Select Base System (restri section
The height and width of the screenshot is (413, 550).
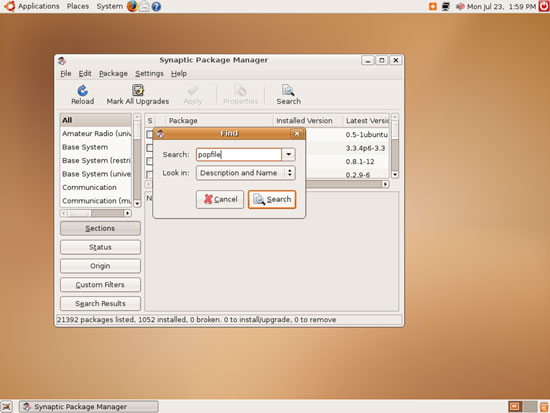coord(96,160)
